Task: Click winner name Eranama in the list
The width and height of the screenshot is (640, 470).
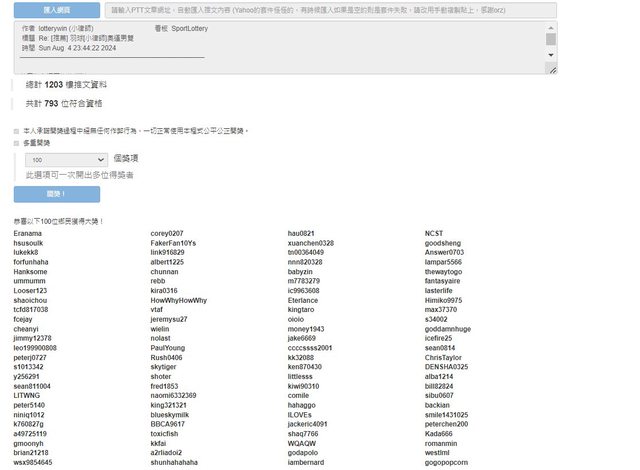Action: [x=28, y=233]
